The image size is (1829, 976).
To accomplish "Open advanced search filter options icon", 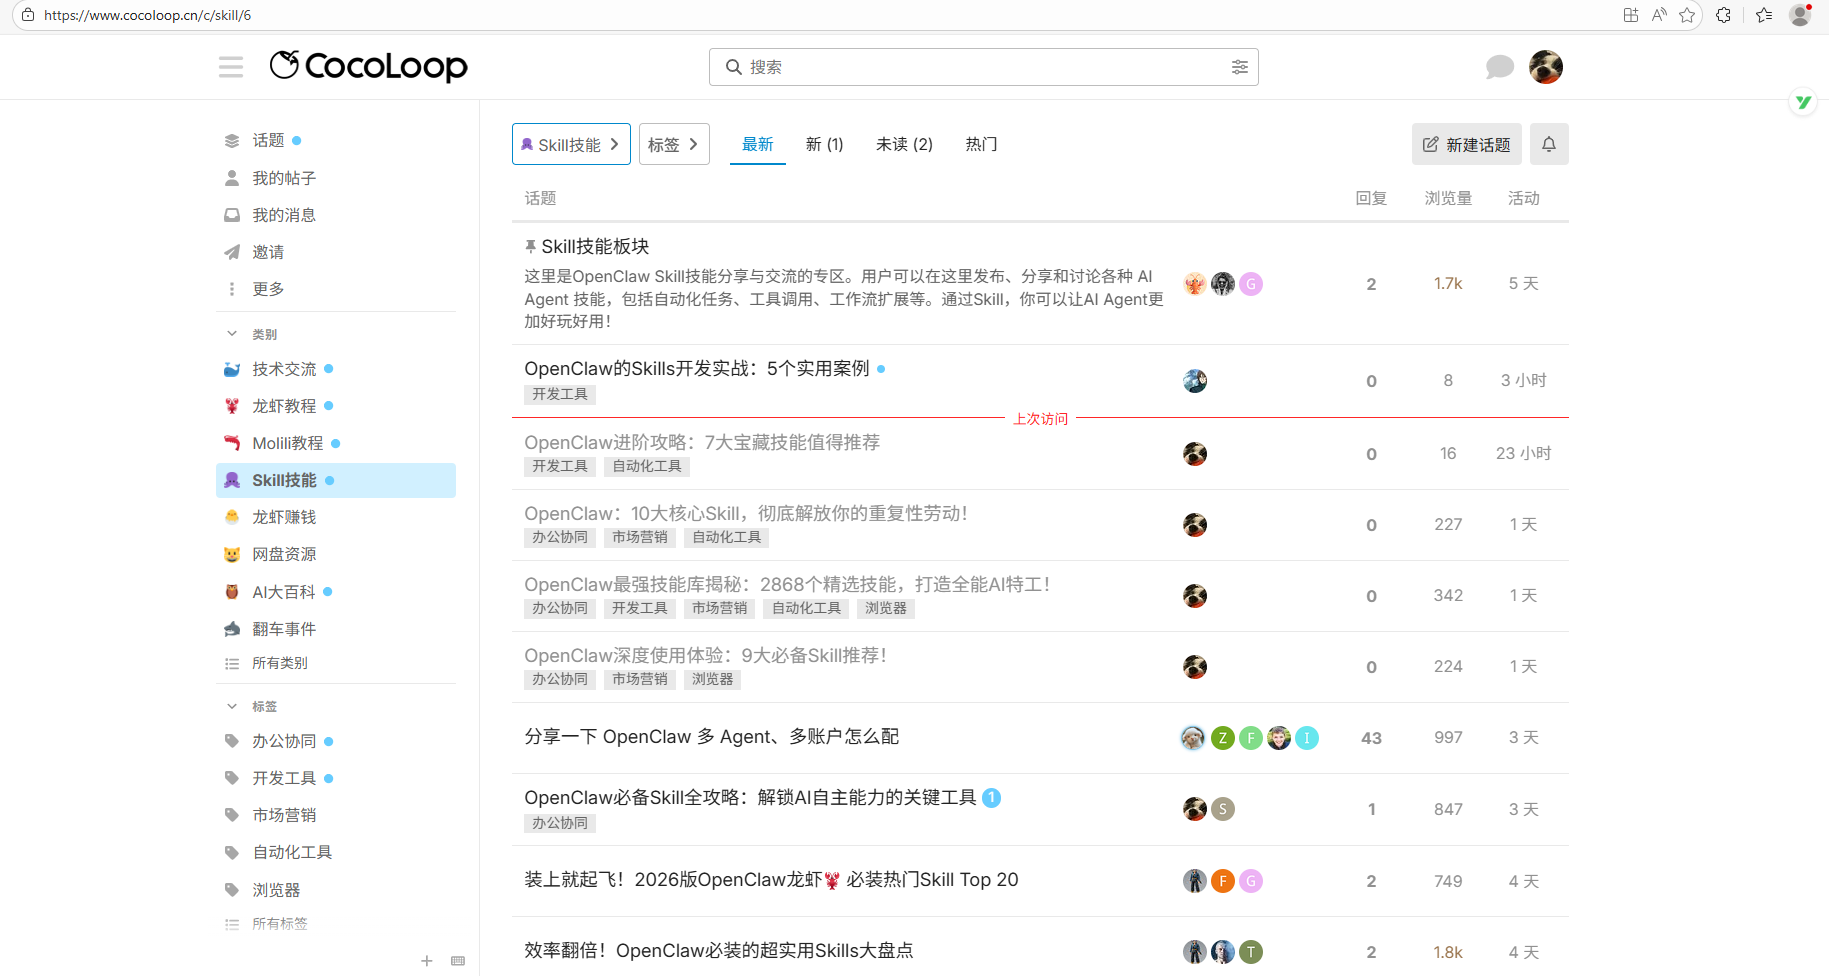I will coord(1239,67).
